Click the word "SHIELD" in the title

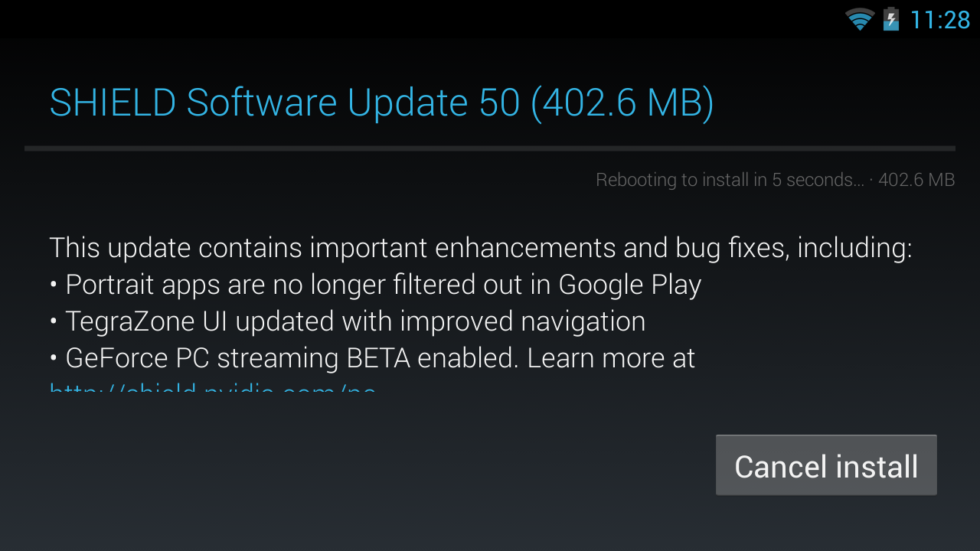(x=113, y=104)
